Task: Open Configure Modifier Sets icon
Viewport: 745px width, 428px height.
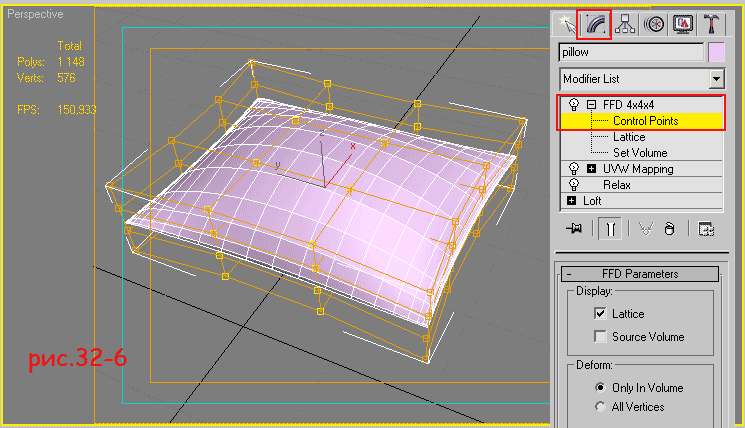Action: coord(705,228)
